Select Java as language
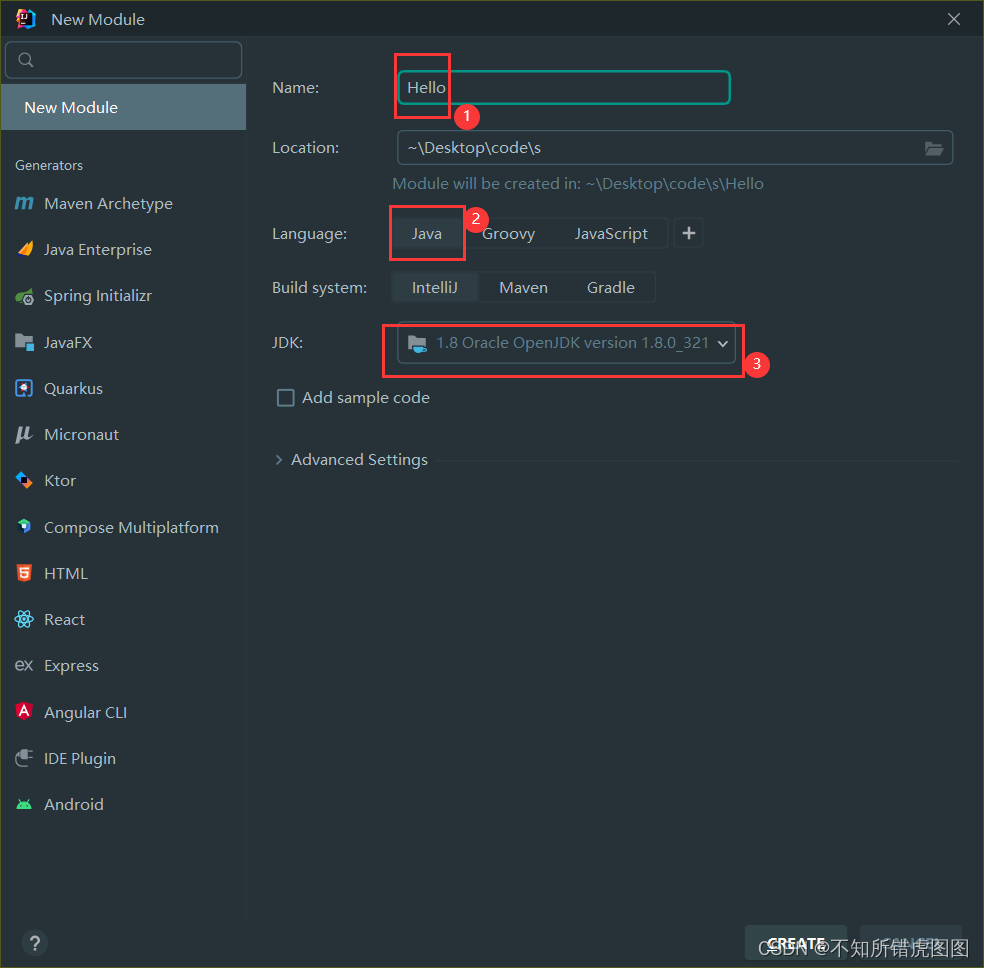The height and width of the screenshot is (968, 984). click(427, 233)
